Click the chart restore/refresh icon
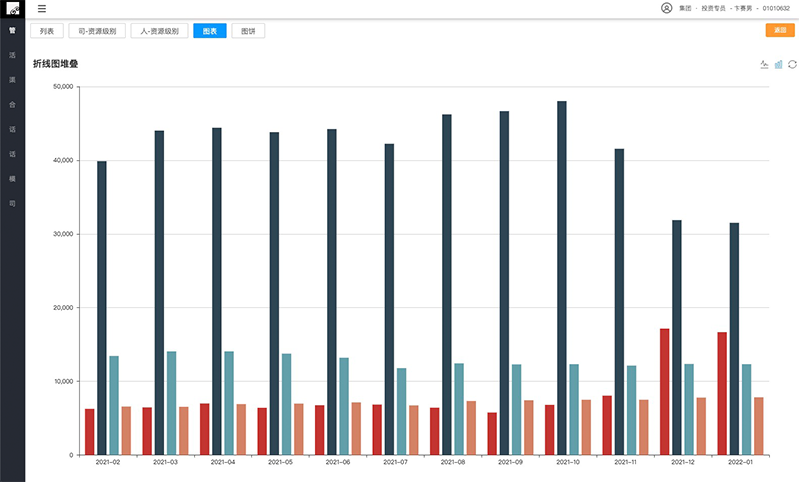 pos(792,64)
